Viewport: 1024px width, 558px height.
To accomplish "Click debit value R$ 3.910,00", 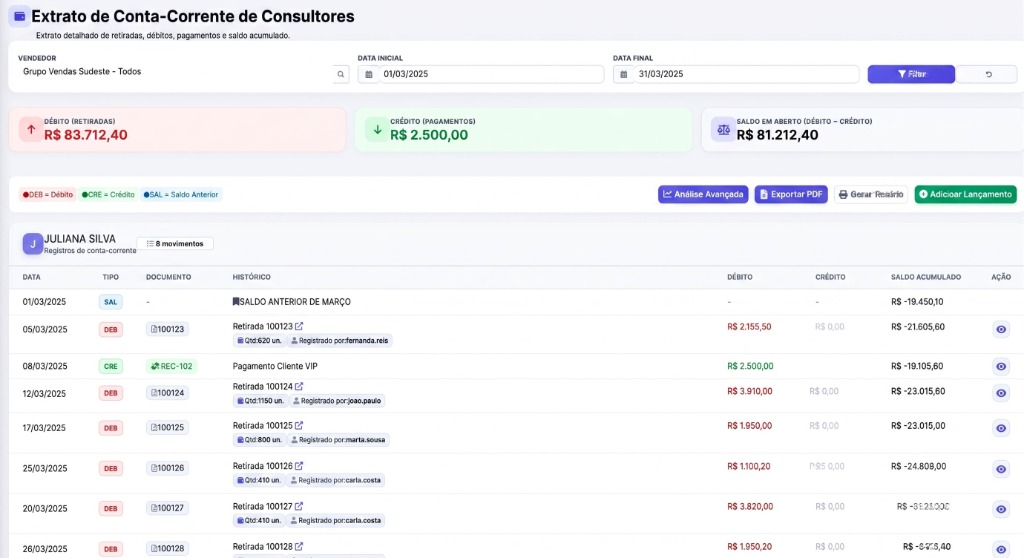I will tap(750, 391).
